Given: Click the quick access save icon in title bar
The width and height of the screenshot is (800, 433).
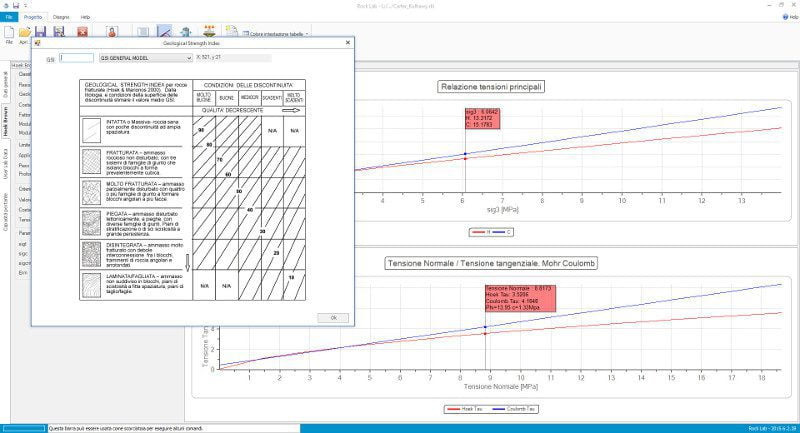Looking at the screenshot, I should coord(15,5).
